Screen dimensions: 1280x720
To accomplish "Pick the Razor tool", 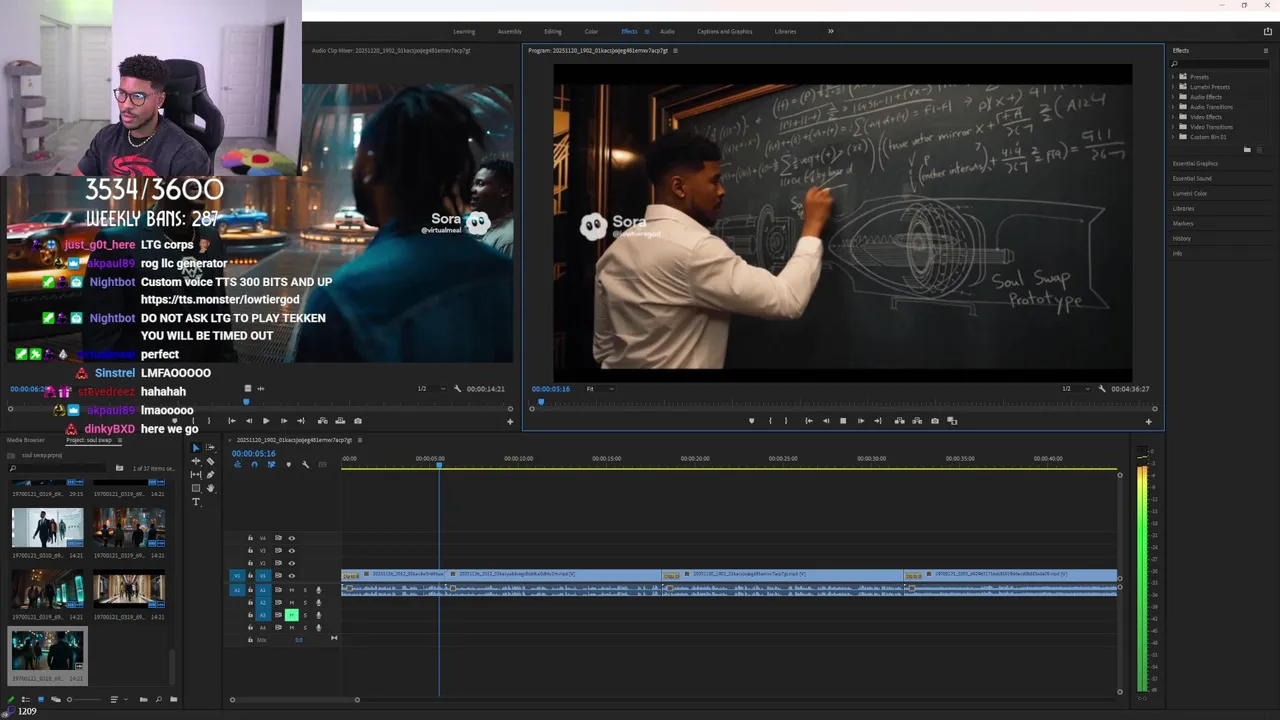I will pos(210,461).
